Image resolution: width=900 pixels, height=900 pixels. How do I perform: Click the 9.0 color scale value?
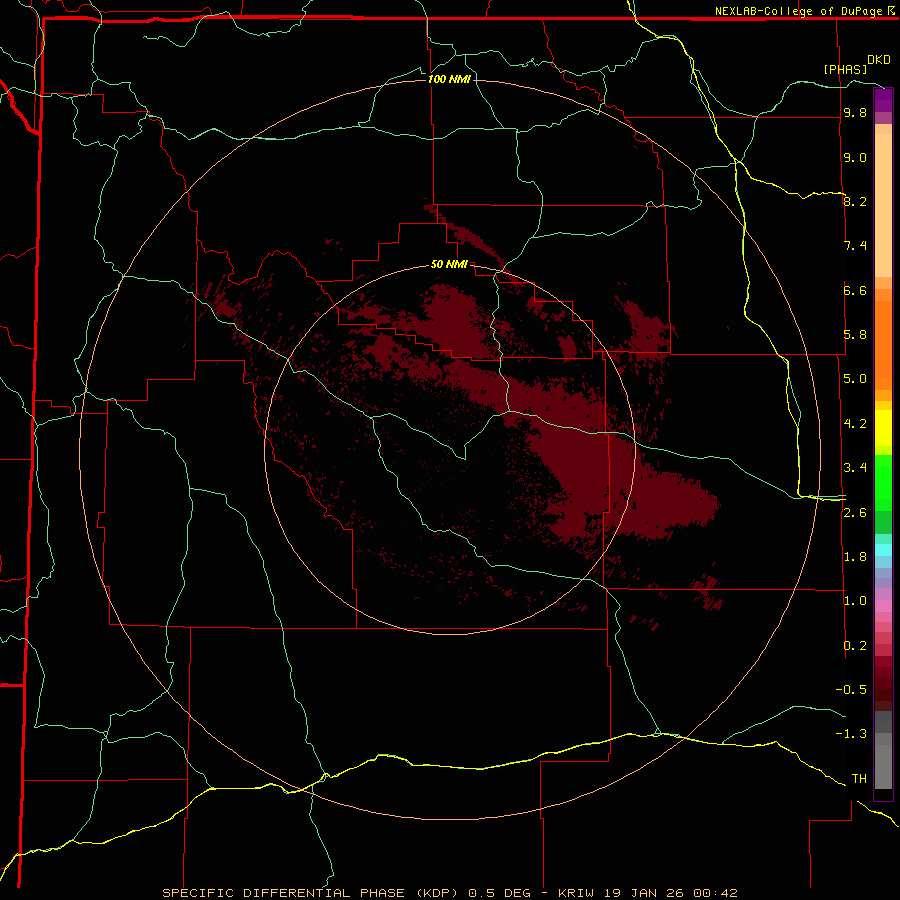click(x=855, y=157)
